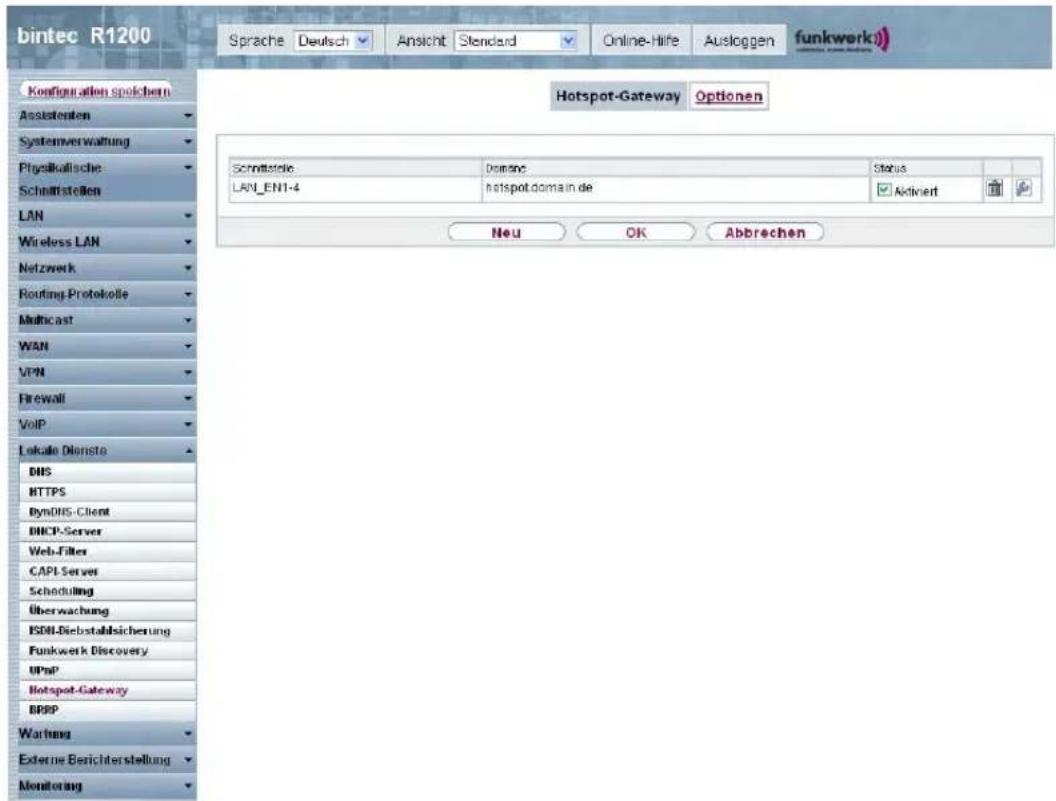The width and height of the screenshot is (1056, 801).
Task: Click Konfiguration speichern
Action: [x=98, y=90]
